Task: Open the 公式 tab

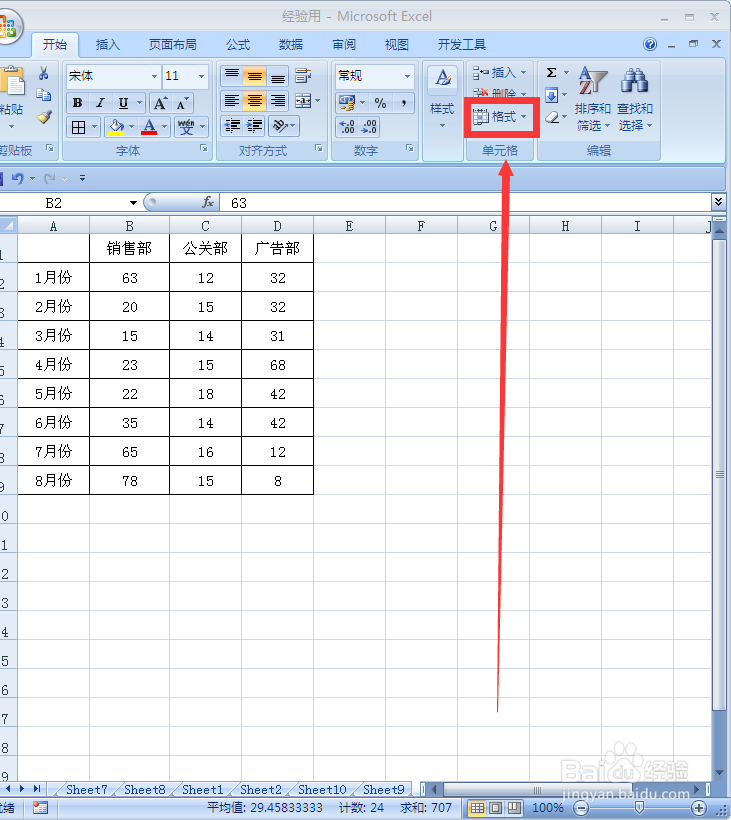Action: 238,44
